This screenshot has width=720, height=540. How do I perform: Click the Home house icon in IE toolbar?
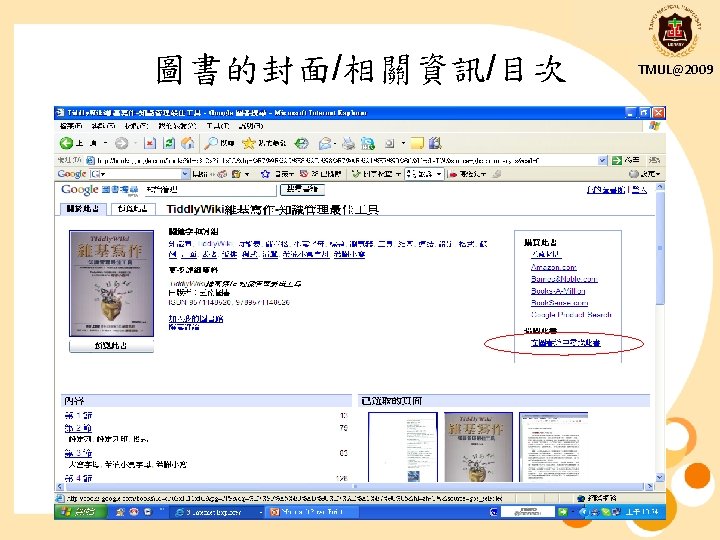click(x=188, y=144)
